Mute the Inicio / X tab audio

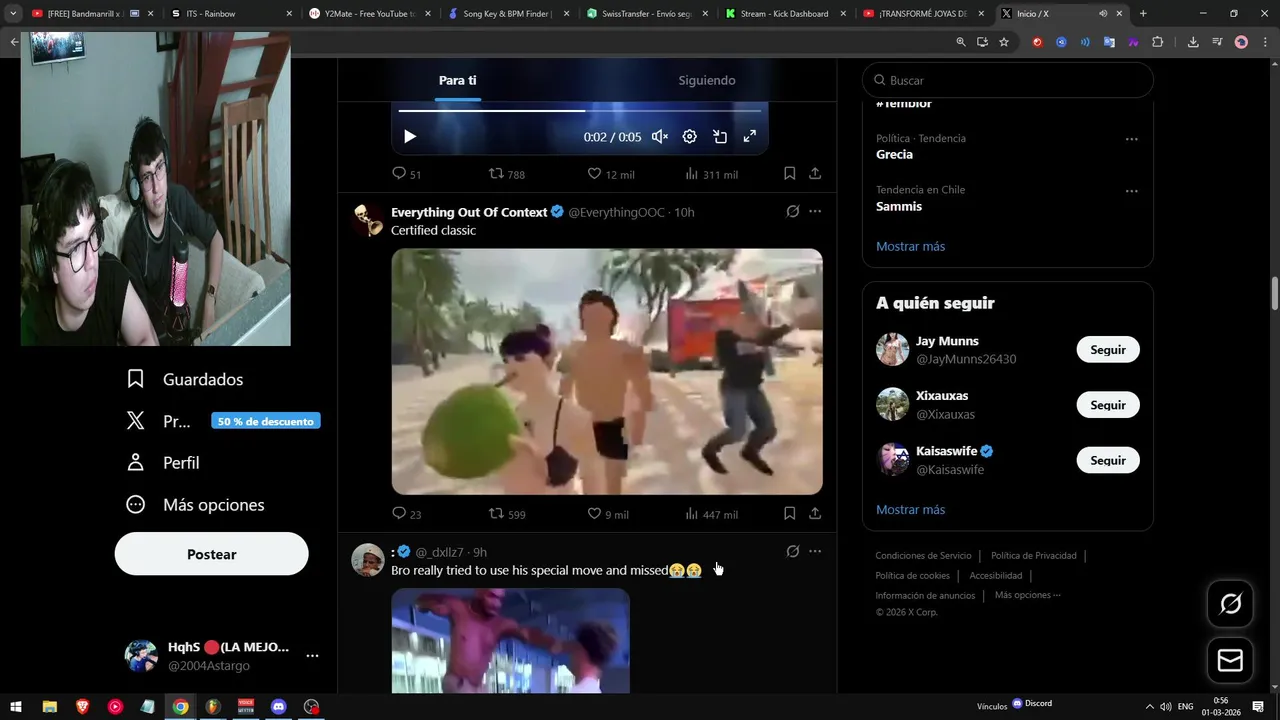pyautogui.click(x=1103, y=14)
